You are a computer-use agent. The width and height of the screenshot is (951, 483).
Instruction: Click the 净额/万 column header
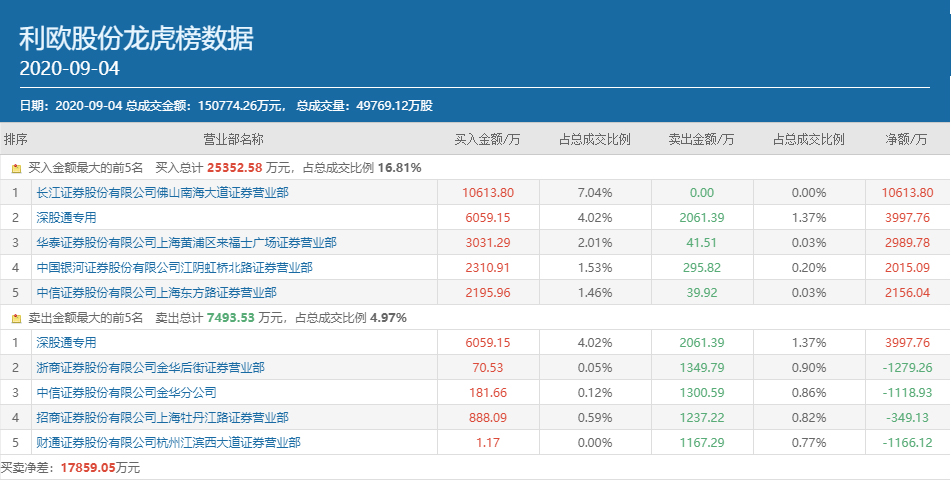pyautogui.click(x=907, y=139)
